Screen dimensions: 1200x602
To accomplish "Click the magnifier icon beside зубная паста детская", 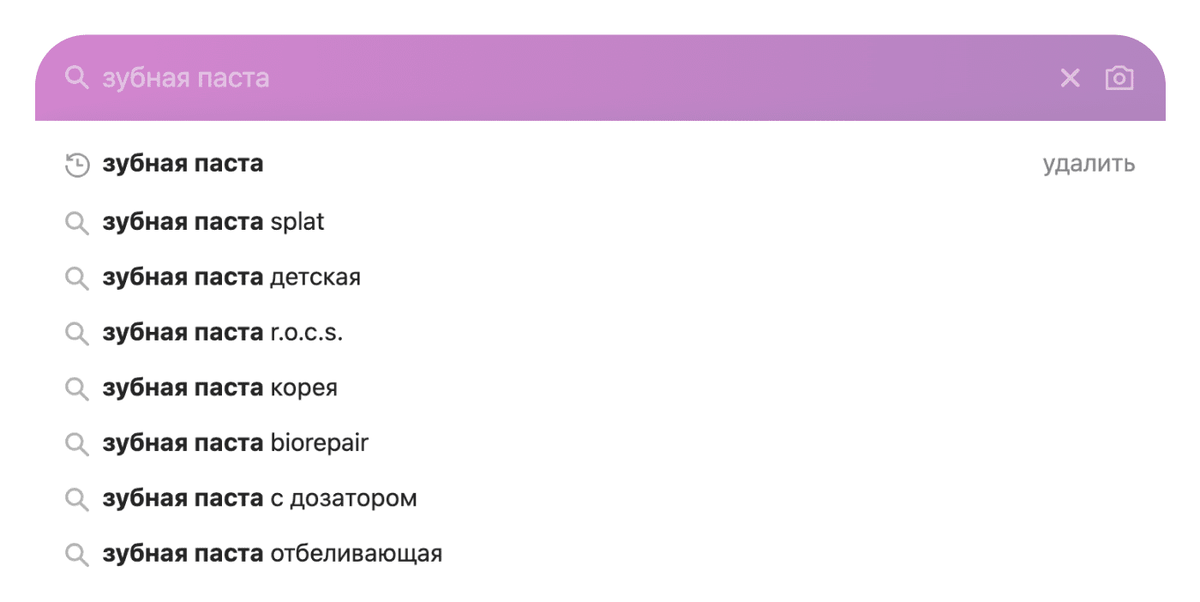I will tap(77, 277).
